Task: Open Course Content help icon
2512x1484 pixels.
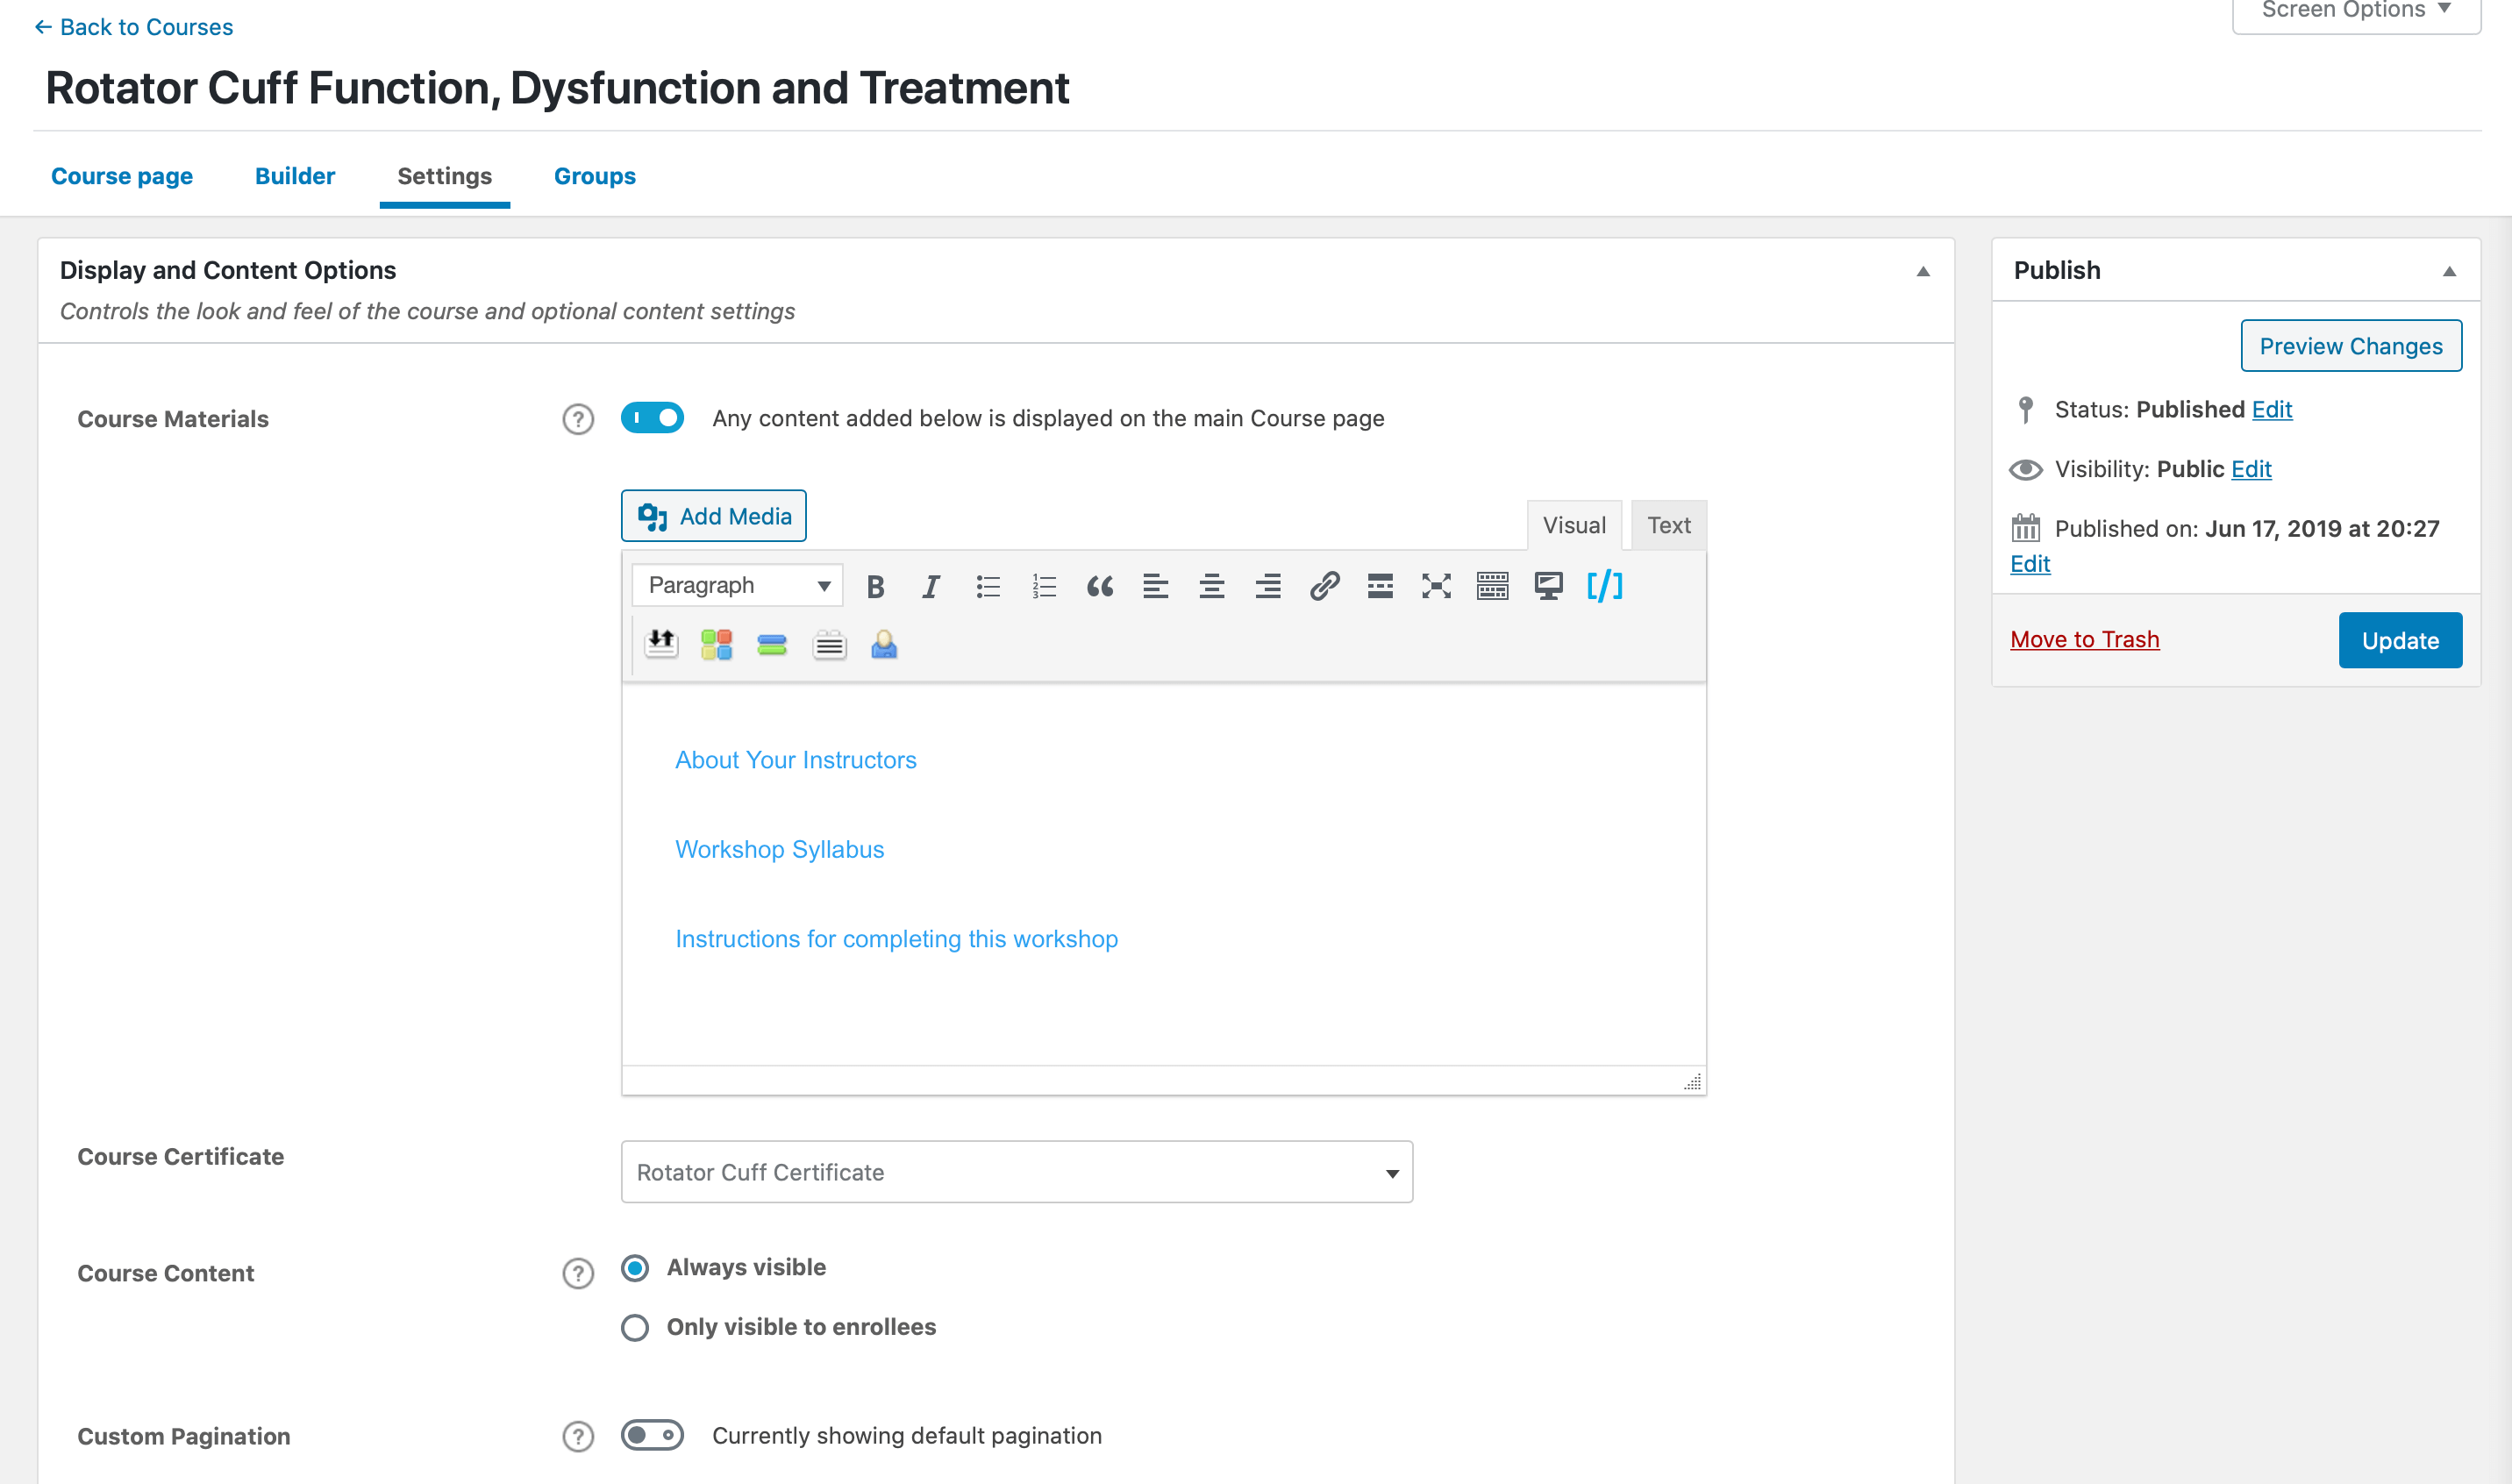Action: 578,1273
